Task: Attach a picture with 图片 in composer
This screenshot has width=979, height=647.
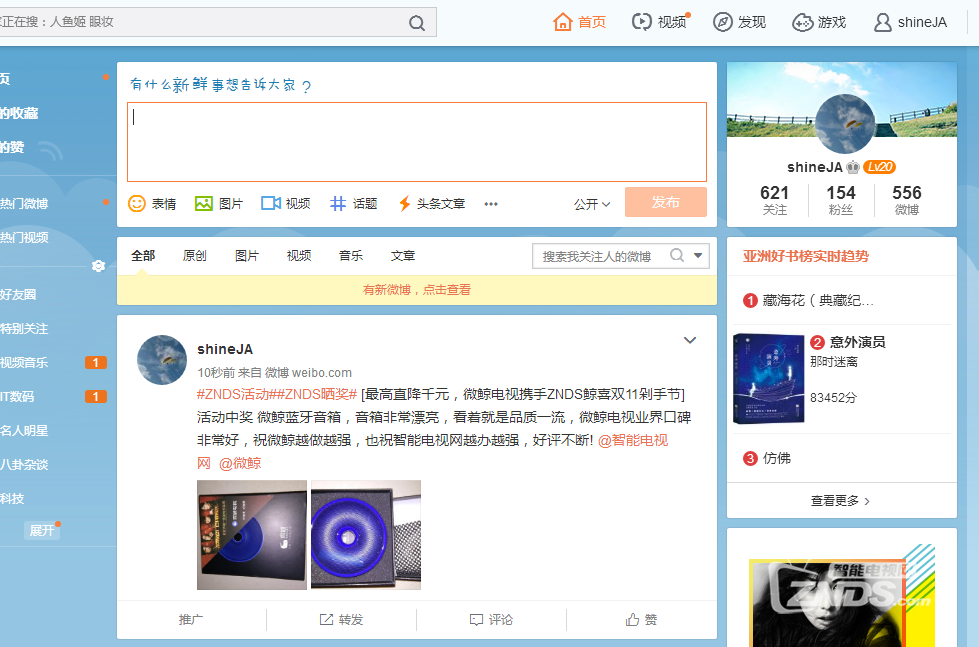Action: point(219,204)
